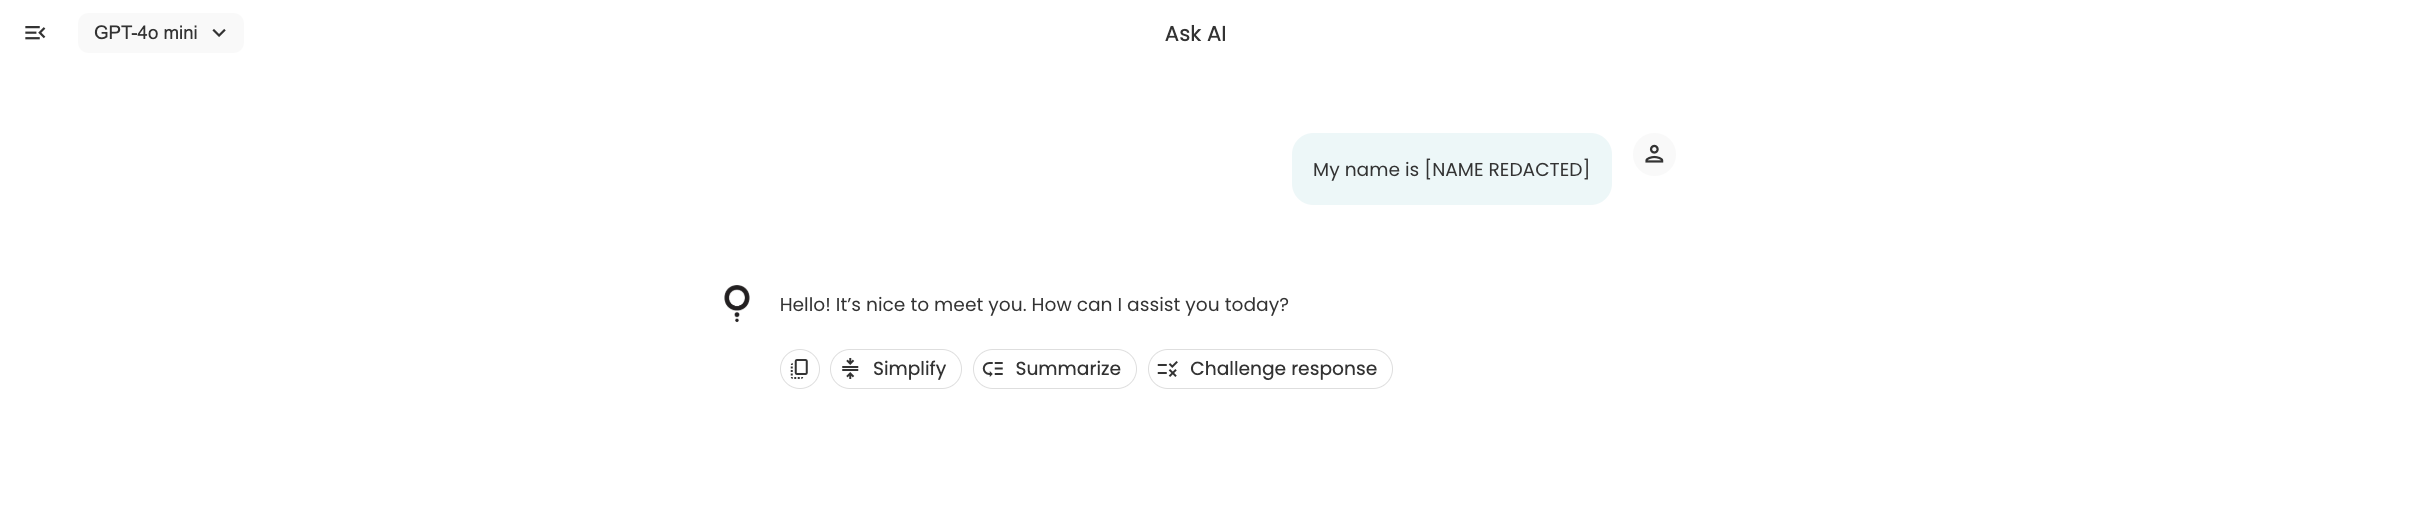Select the user message bubble
The image size is (2410, 517).
point(1451,169)
